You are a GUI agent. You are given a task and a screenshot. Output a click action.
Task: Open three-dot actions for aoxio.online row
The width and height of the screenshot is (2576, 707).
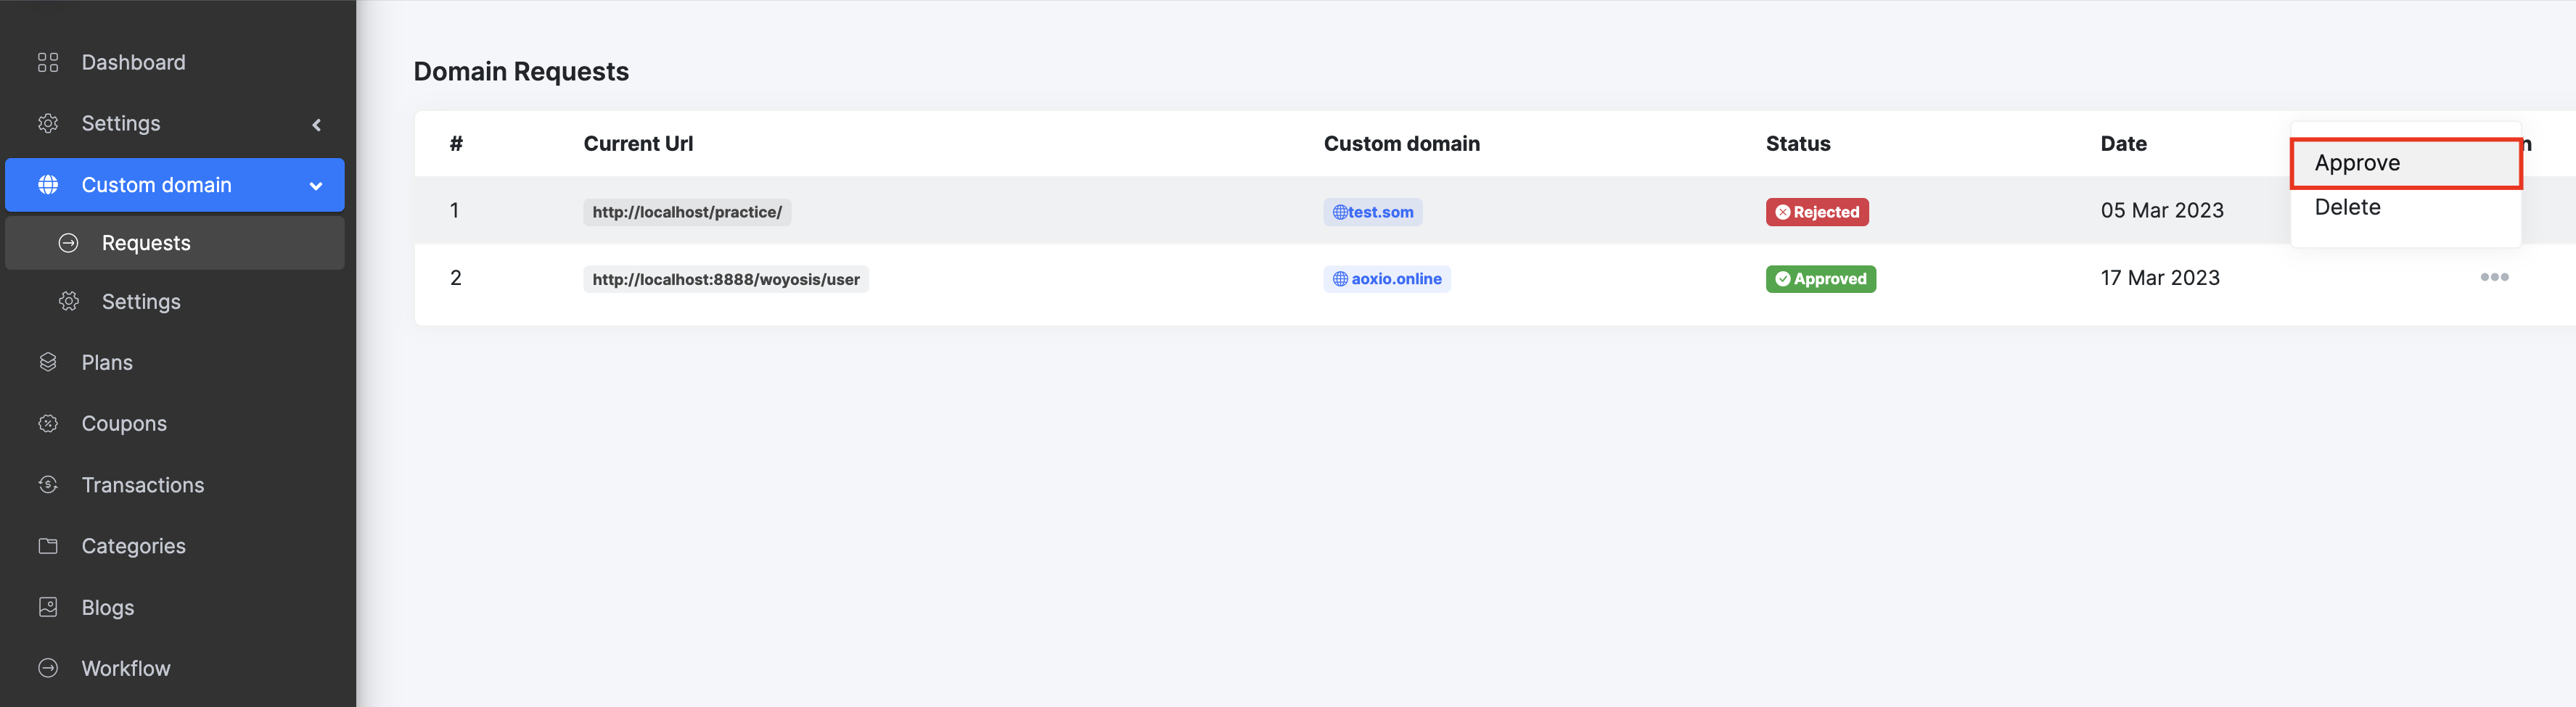[x=2493, y=277]
